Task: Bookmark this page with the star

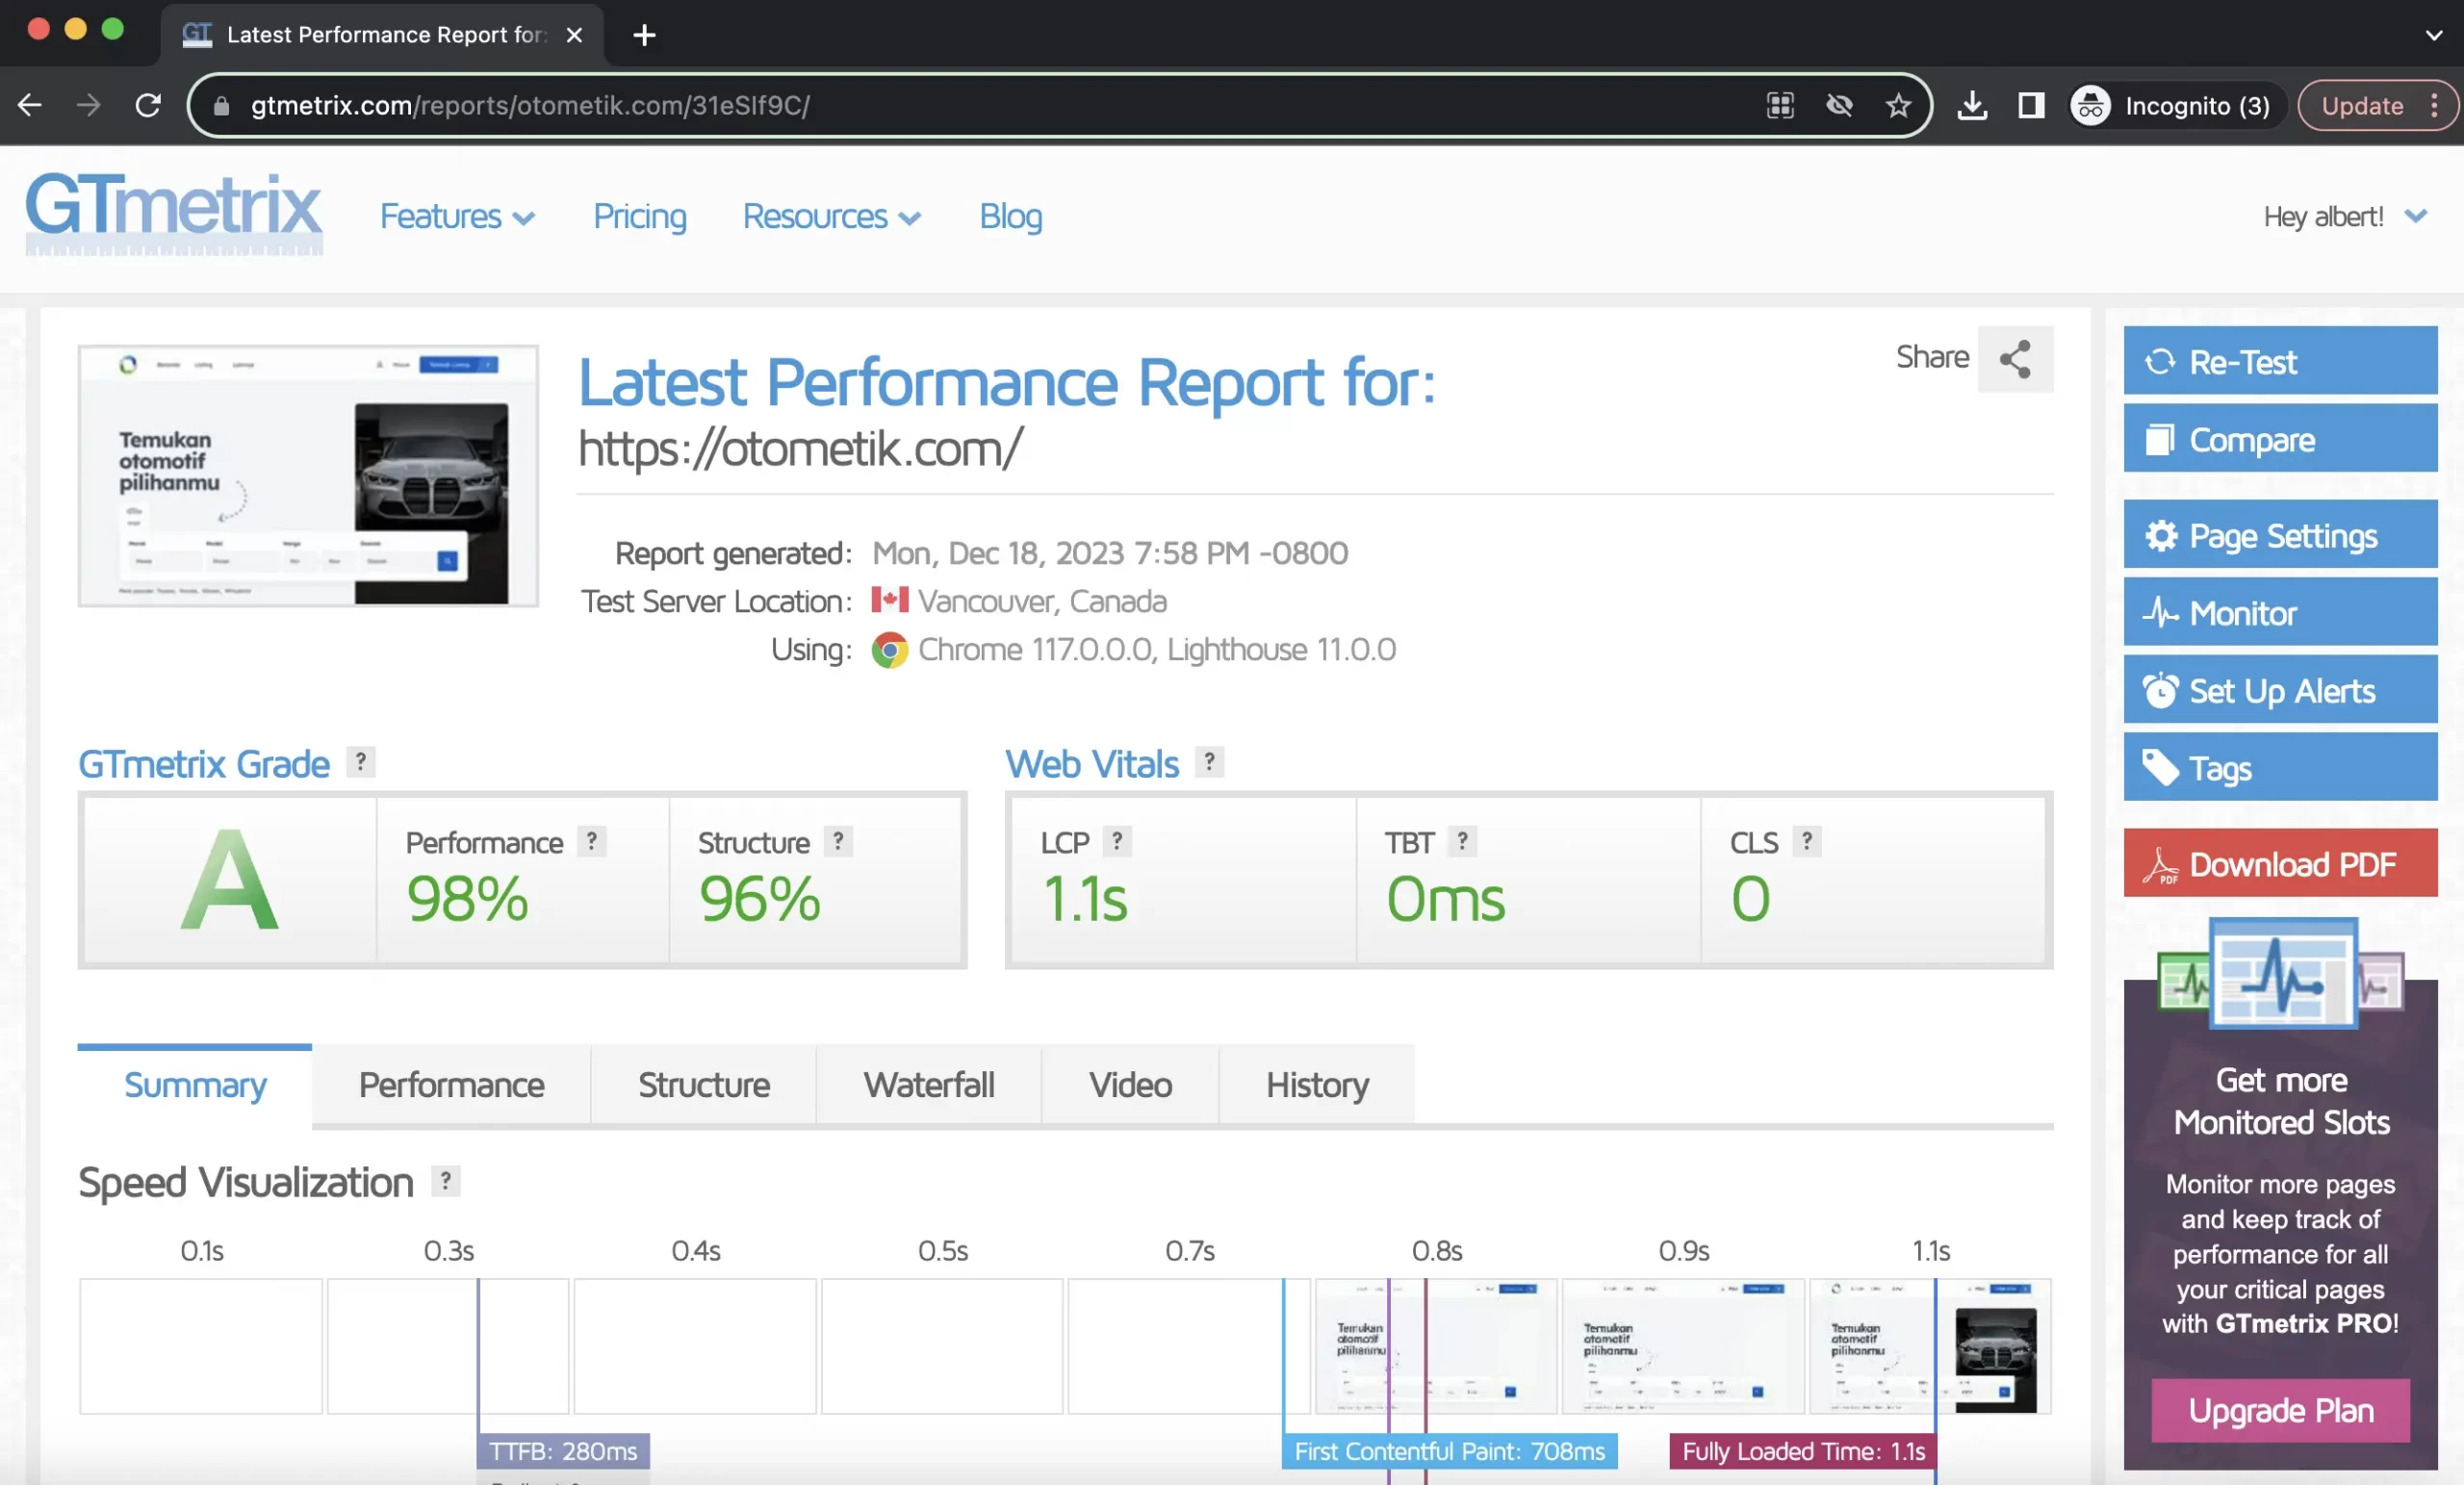Action: click(x=1898, y=105)
